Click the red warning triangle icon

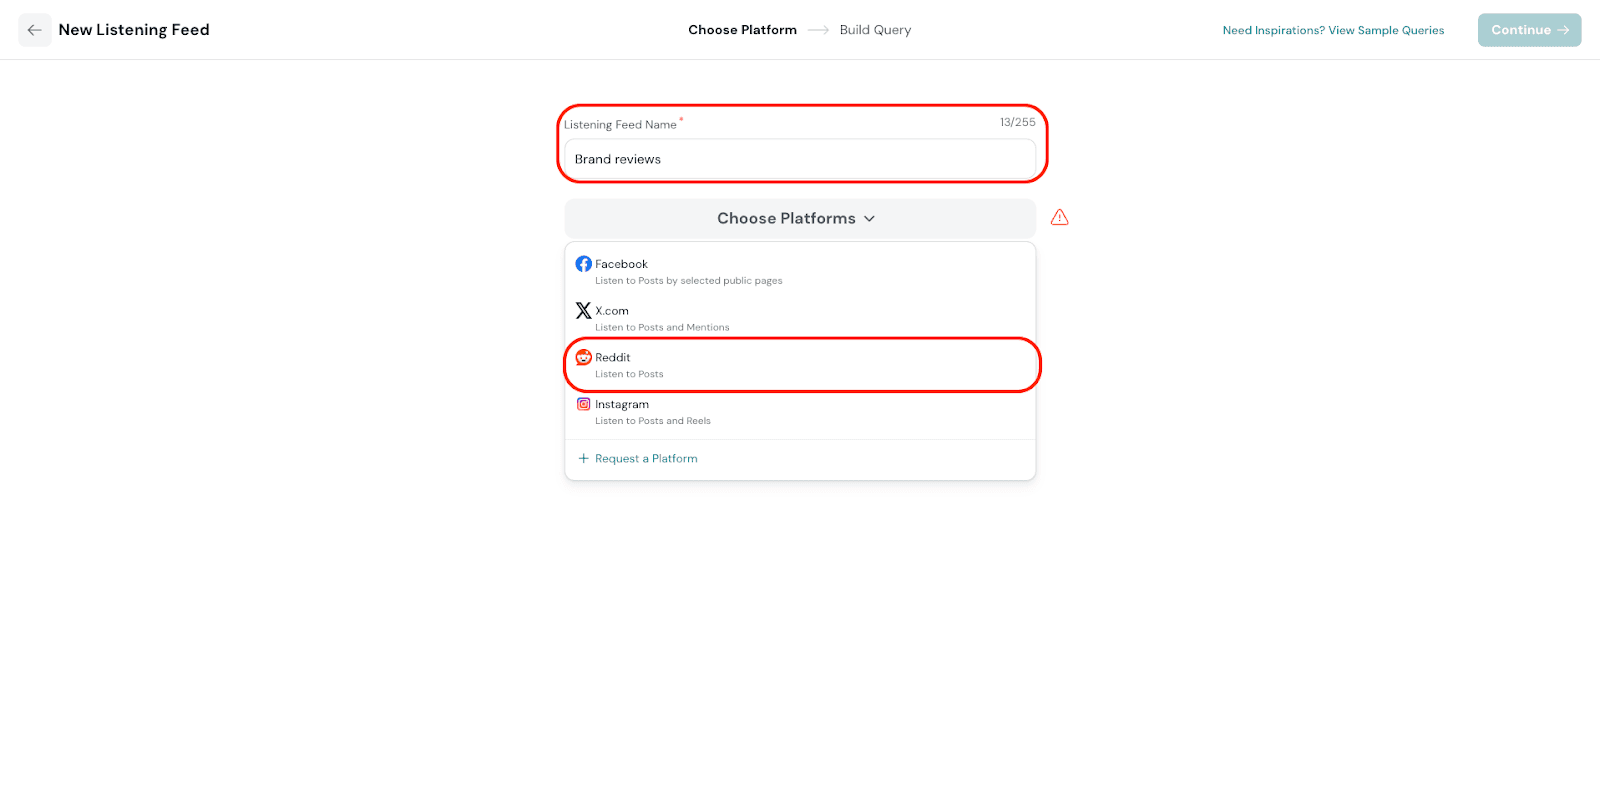pos(1060,218)
